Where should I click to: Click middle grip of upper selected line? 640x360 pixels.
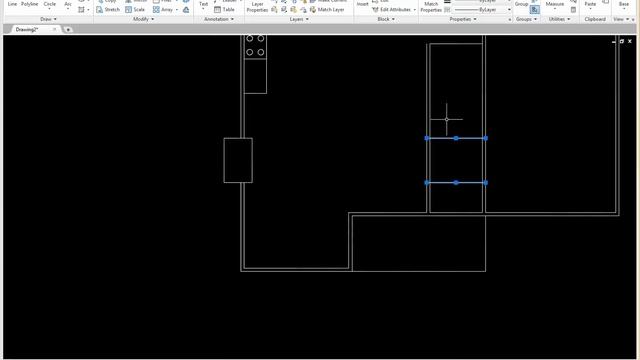tap(456, 138)
